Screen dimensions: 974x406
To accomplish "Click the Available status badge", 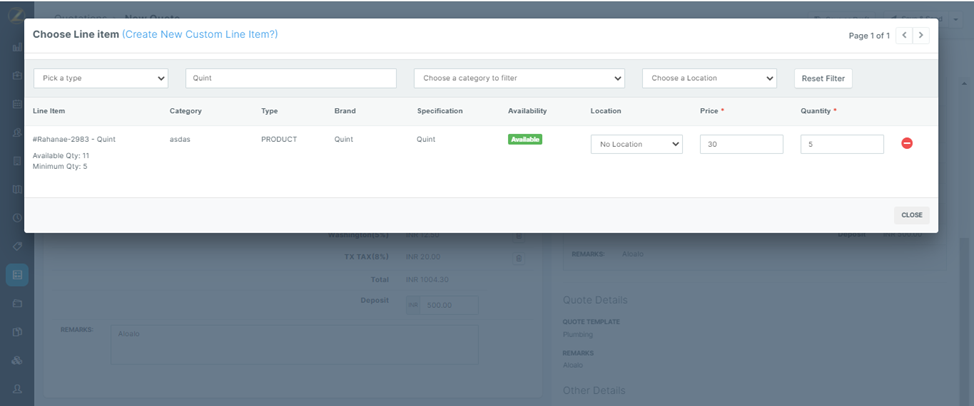I will [x=525, y=140].
